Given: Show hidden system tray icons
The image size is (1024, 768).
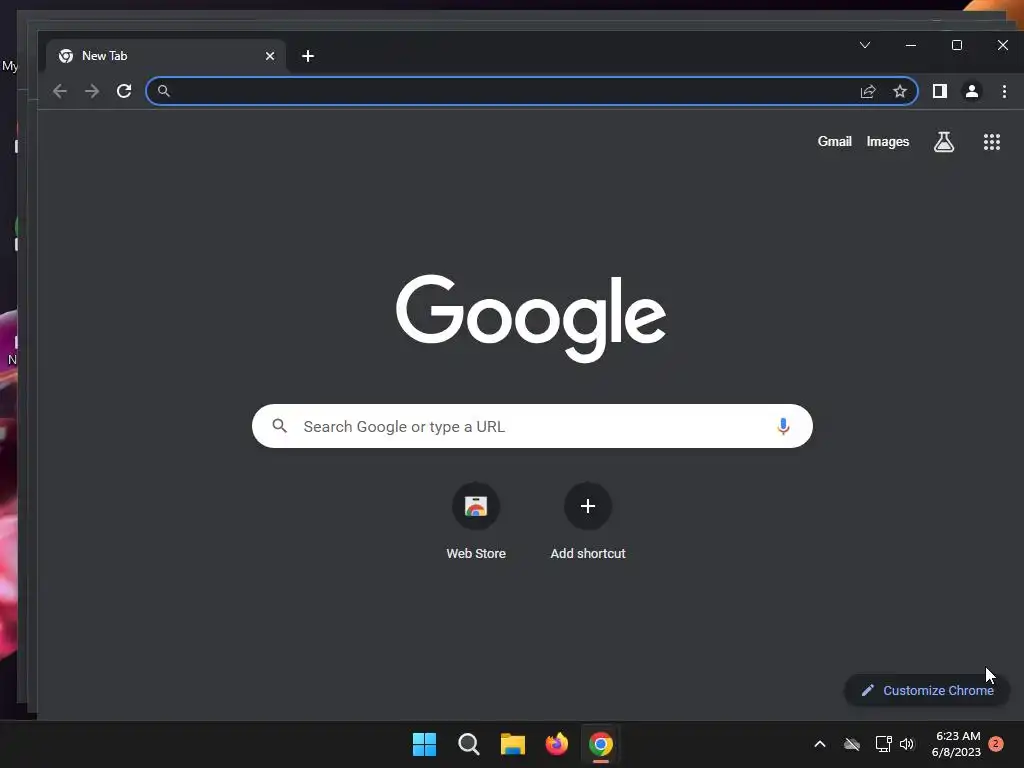Looking at the screenshot, I should coord(820,744).
